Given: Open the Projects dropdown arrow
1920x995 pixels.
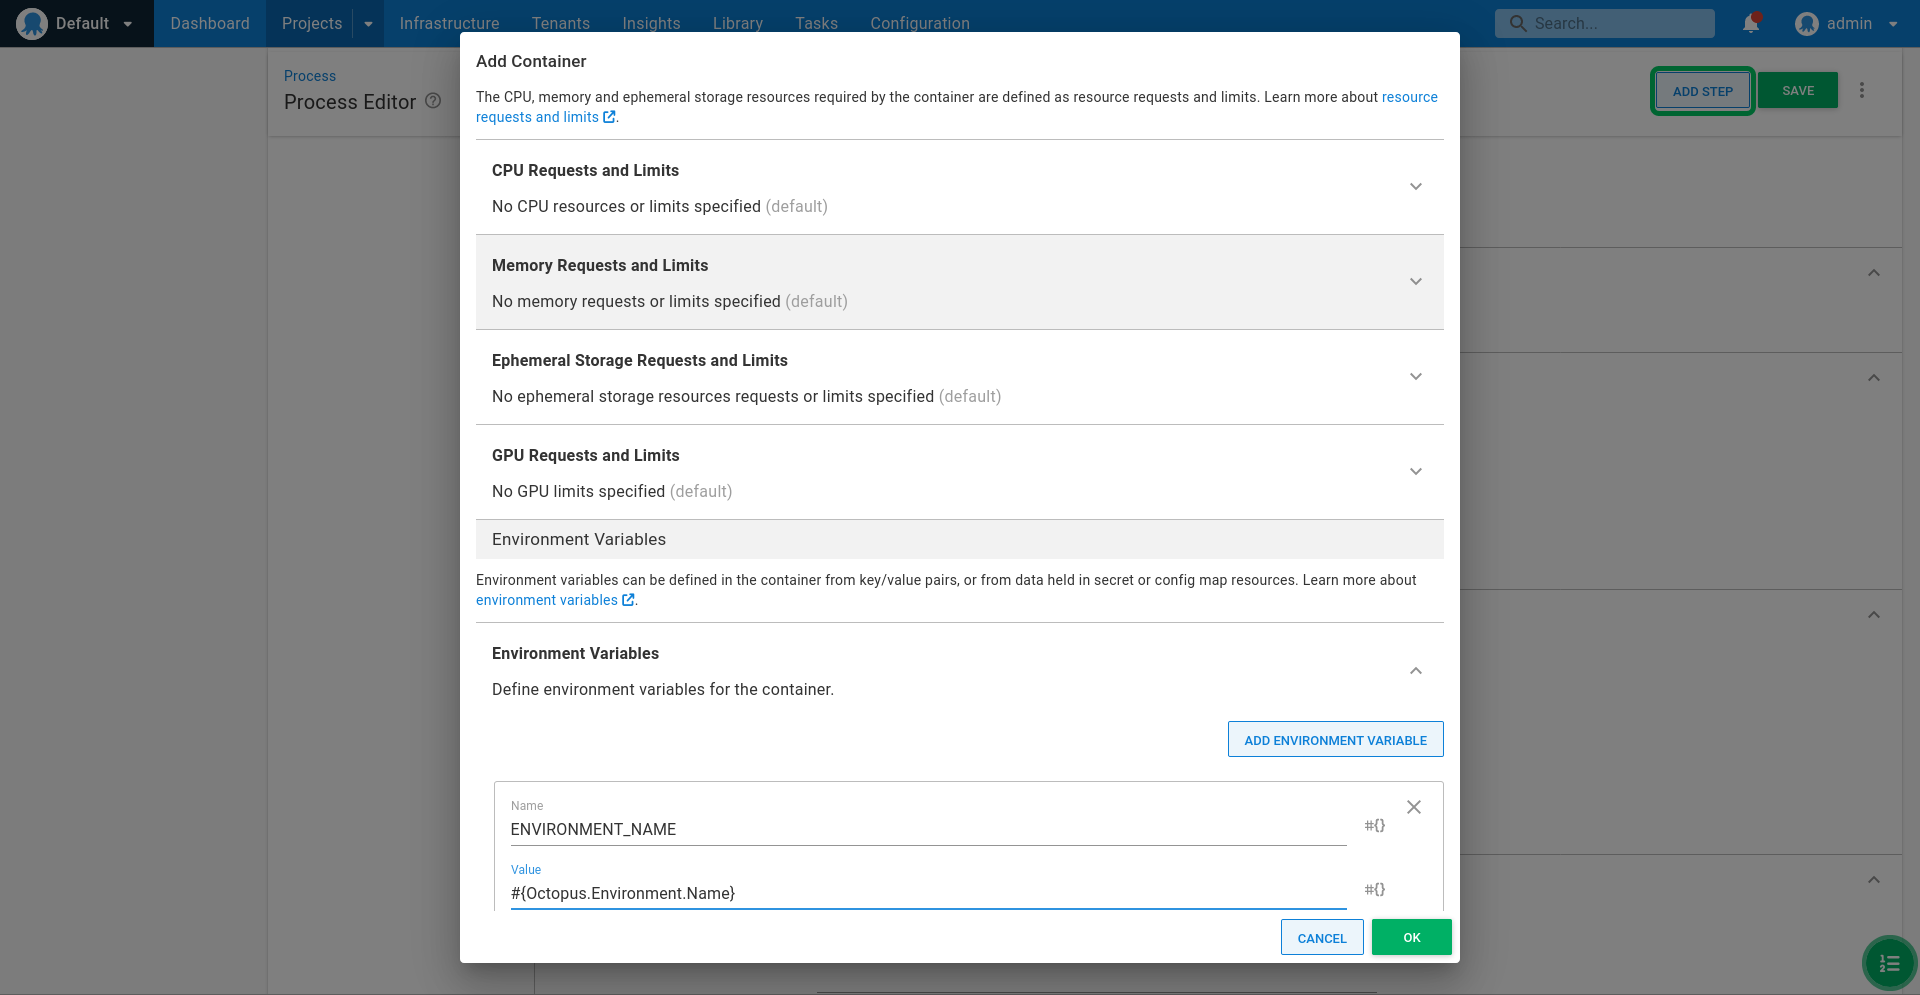Looking at the screenshot, I should click(368, 24).
